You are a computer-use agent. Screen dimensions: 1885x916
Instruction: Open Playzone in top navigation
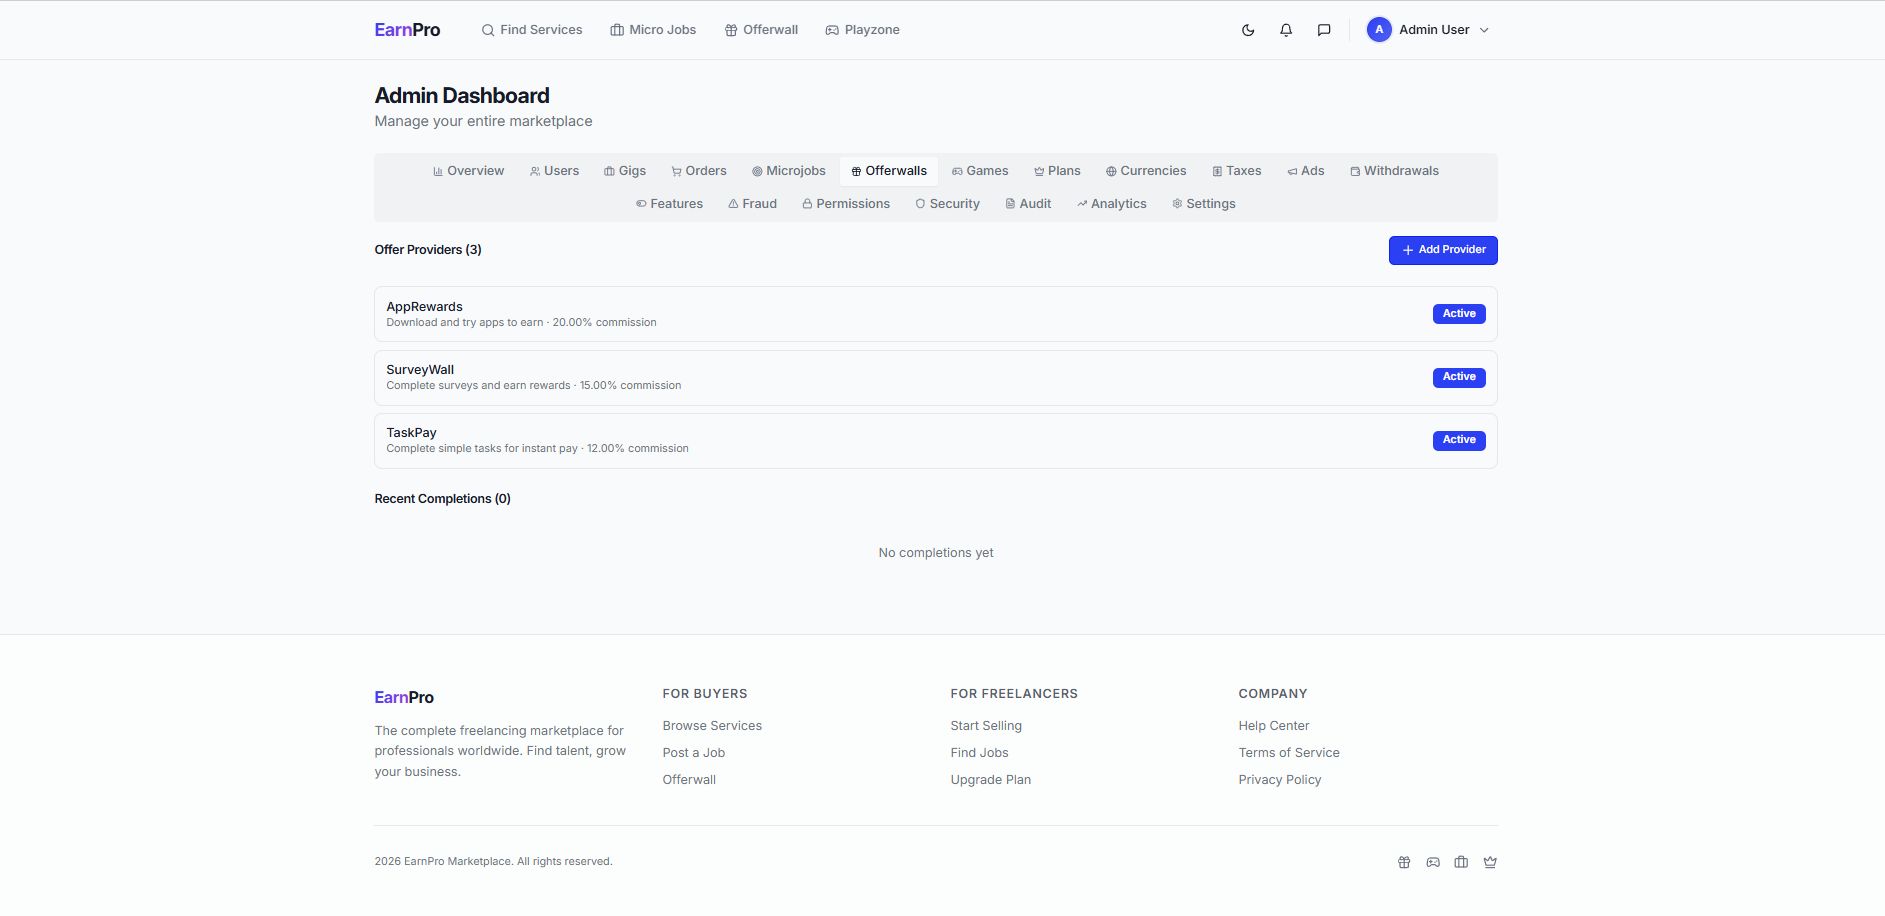click(x=862, y=30)
